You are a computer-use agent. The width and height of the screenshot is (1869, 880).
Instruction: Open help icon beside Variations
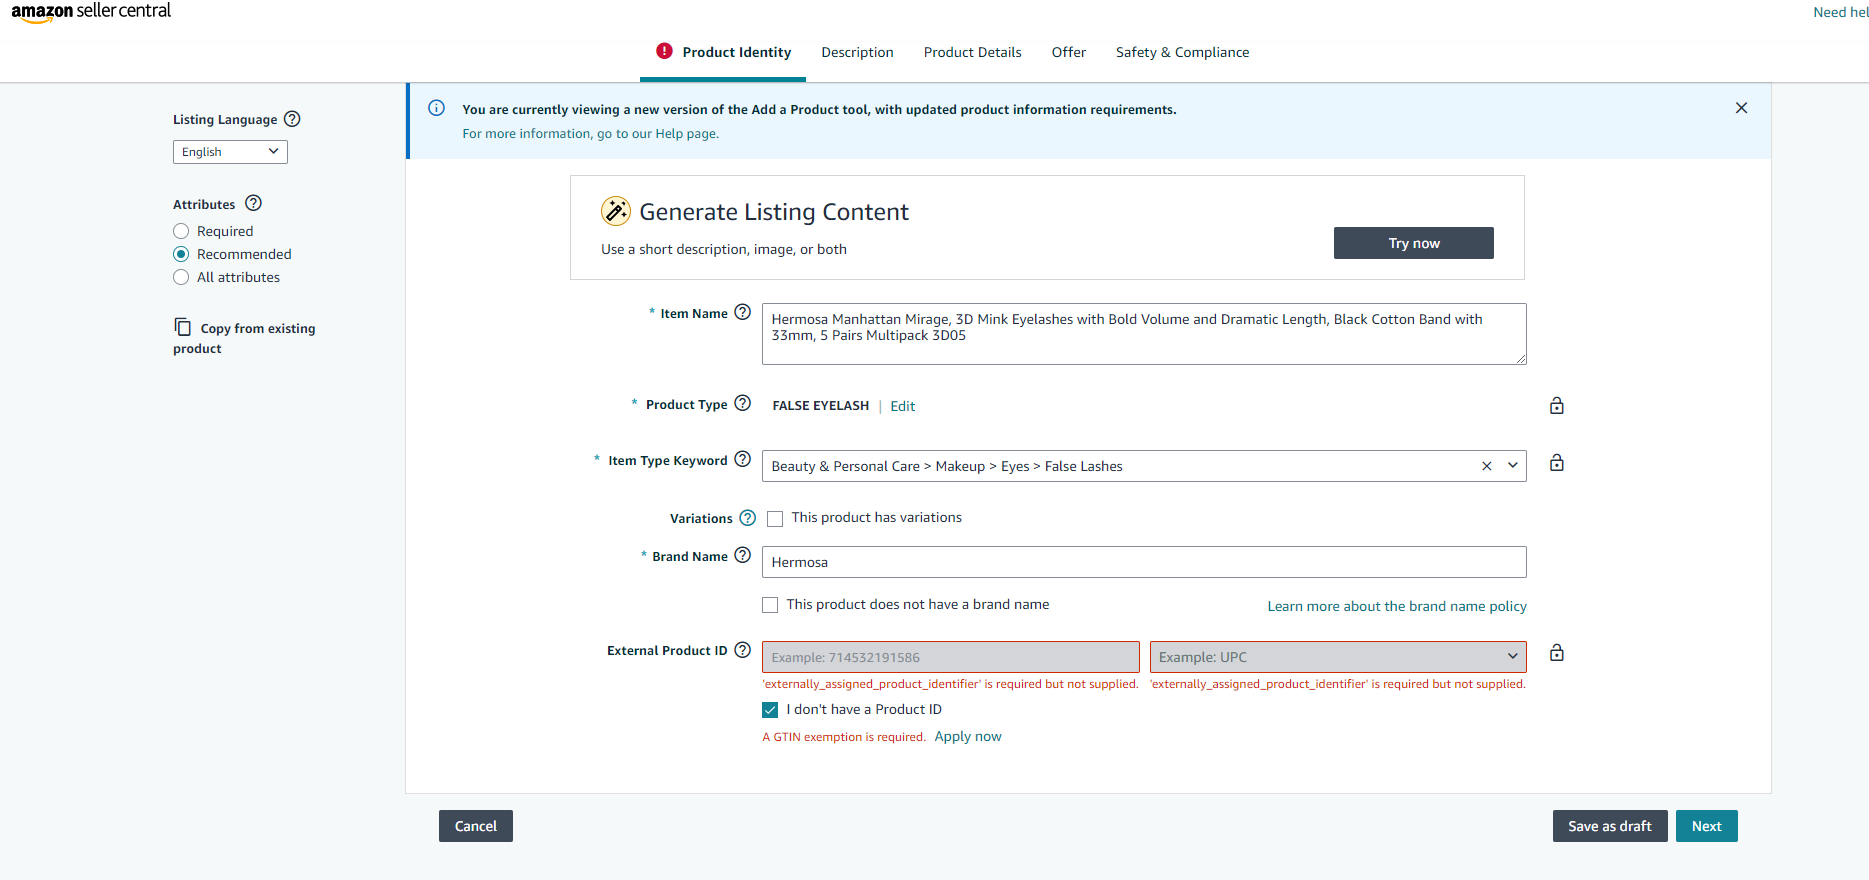747,518
